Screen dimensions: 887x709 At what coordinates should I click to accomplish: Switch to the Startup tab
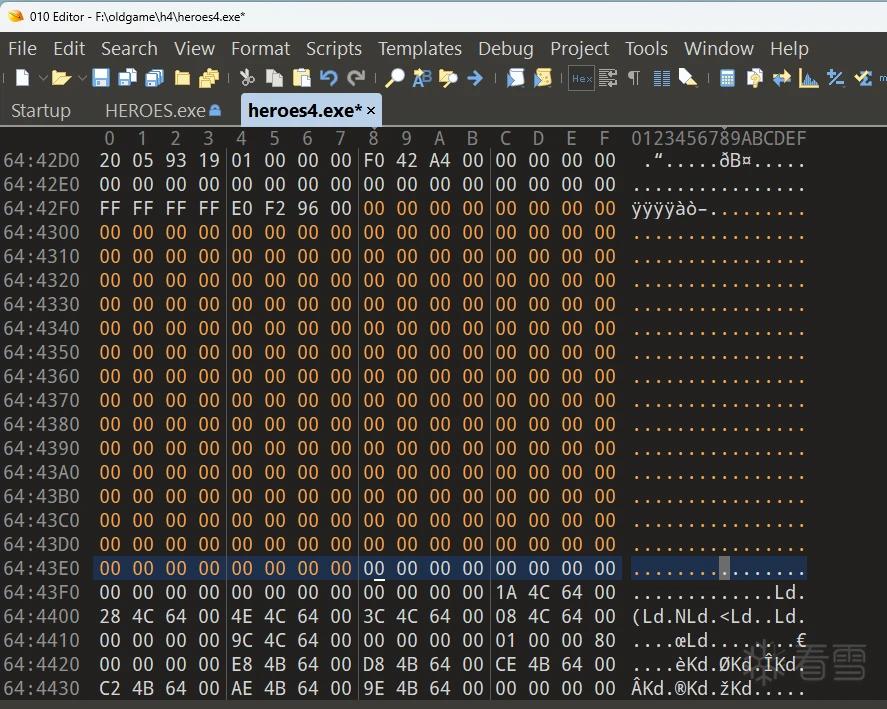click(41, 110)
